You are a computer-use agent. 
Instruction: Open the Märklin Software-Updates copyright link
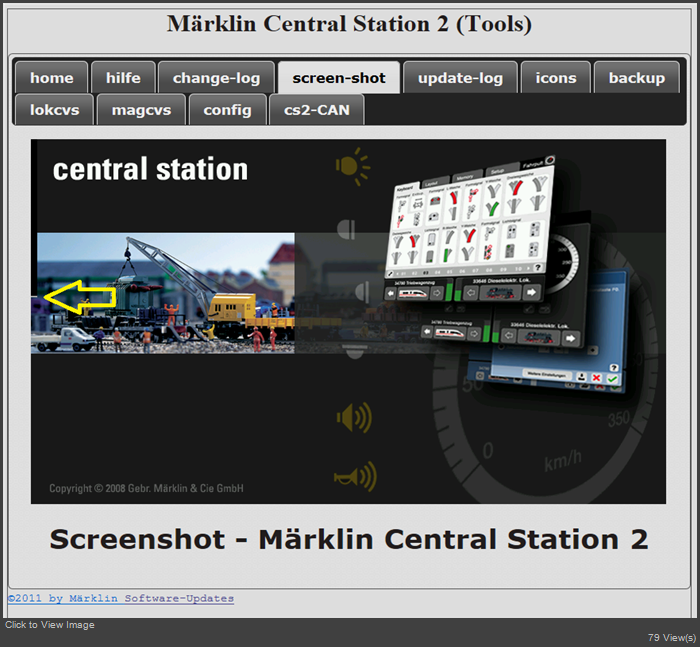(121, 598)
